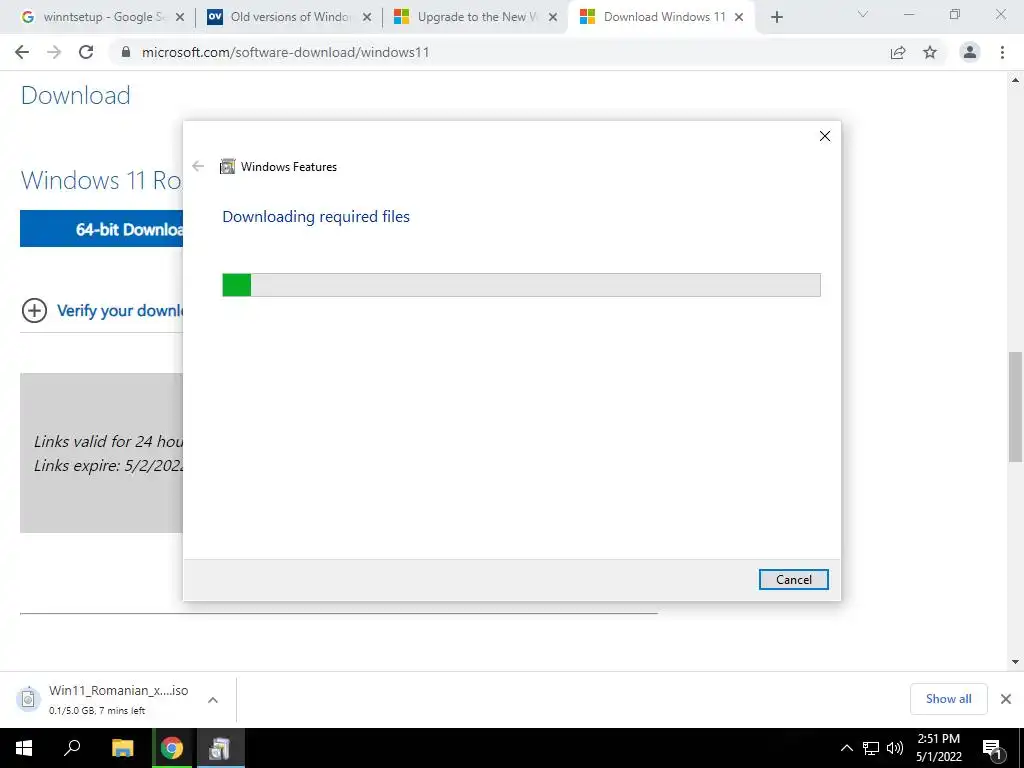Open File Explorer from the taskbar
Viewport: 1024px width, 768px height.
click(x=122, y=748)
